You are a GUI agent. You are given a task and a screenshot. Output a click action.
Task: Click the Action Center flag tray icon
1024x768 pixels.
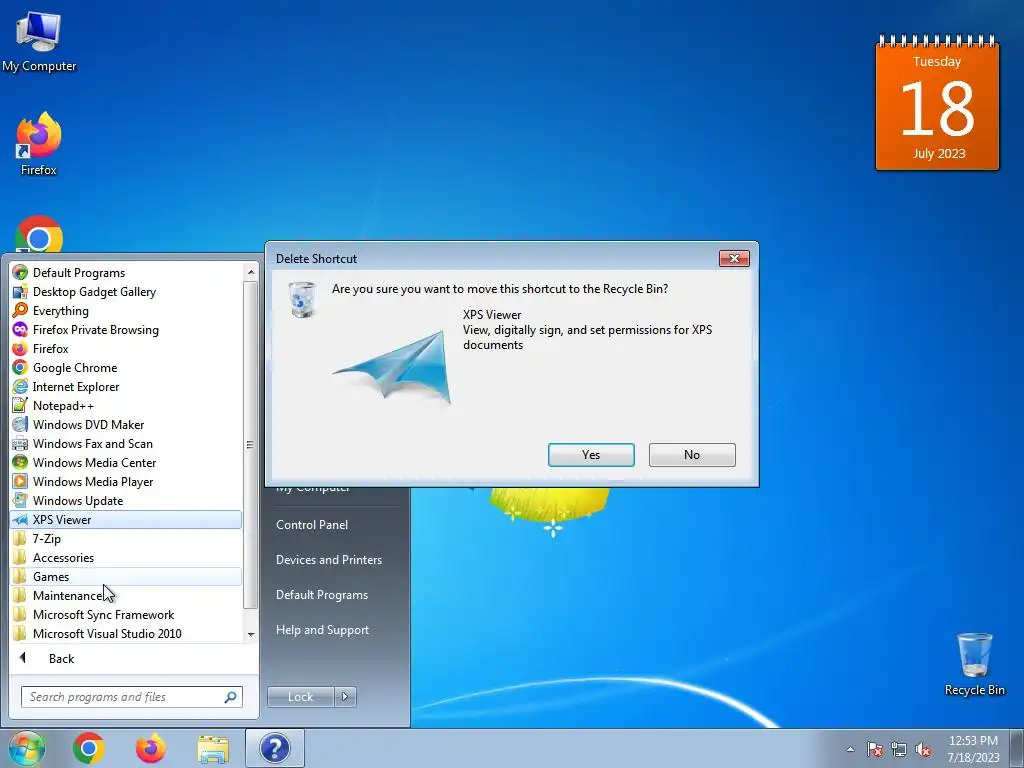(875, 749)
